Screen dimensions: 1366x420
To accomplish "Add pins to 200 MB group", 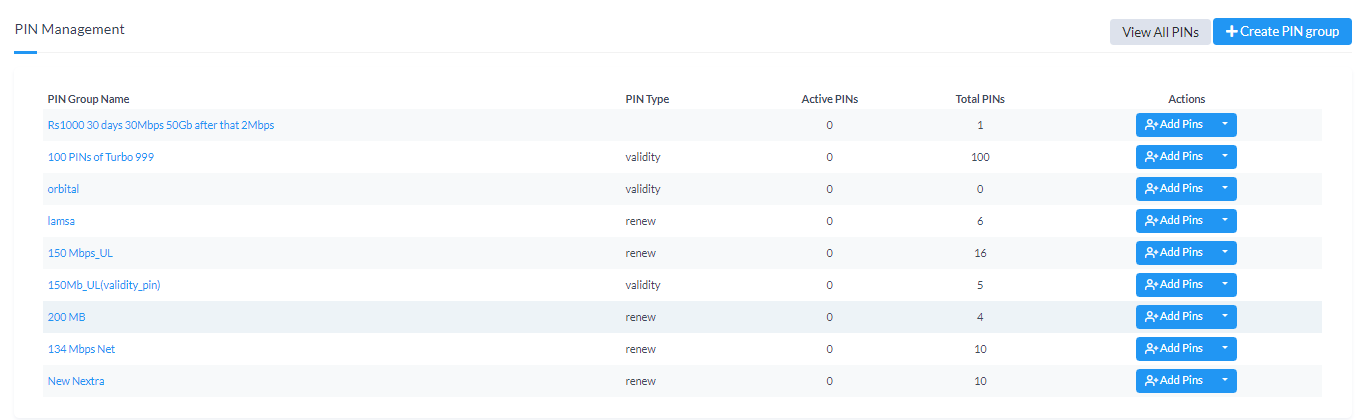I will pos(1174,317).
